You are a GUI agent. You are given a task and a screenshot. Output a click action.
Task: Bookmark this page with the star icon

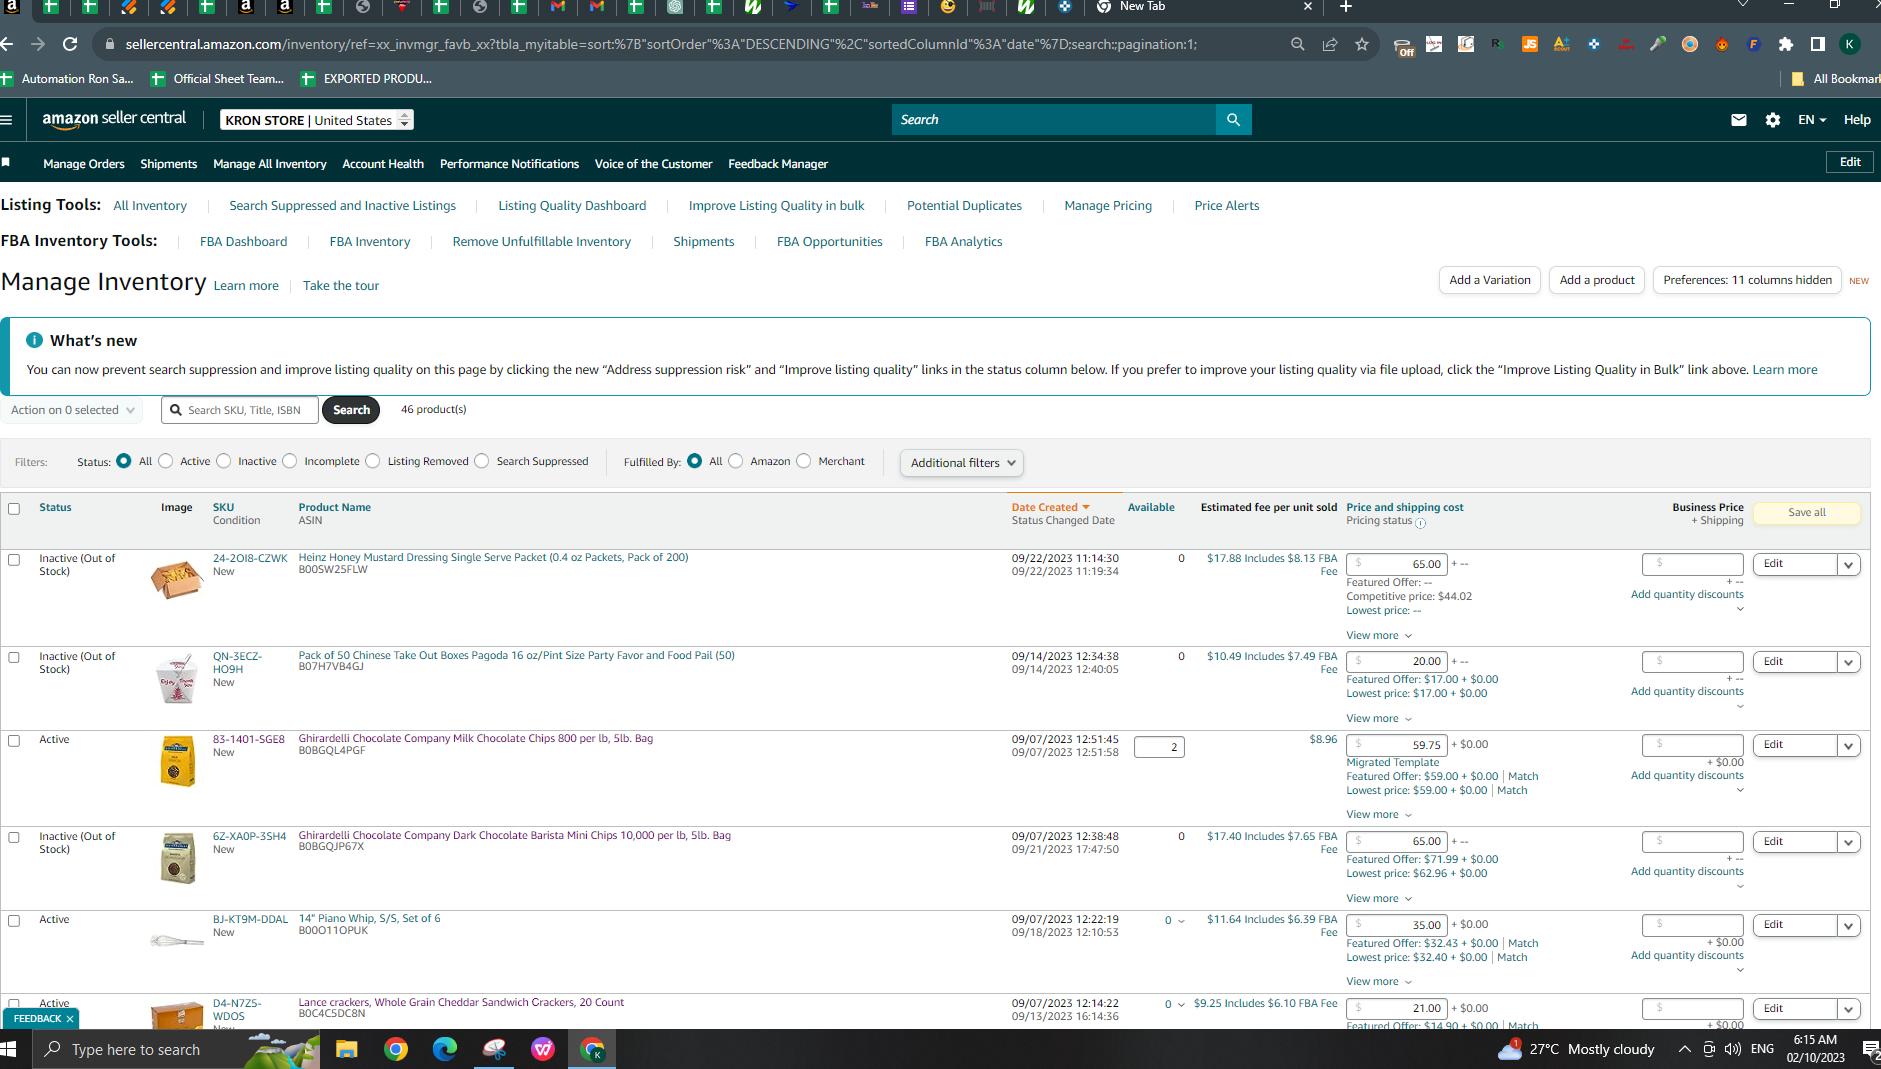pos(1362,44)
